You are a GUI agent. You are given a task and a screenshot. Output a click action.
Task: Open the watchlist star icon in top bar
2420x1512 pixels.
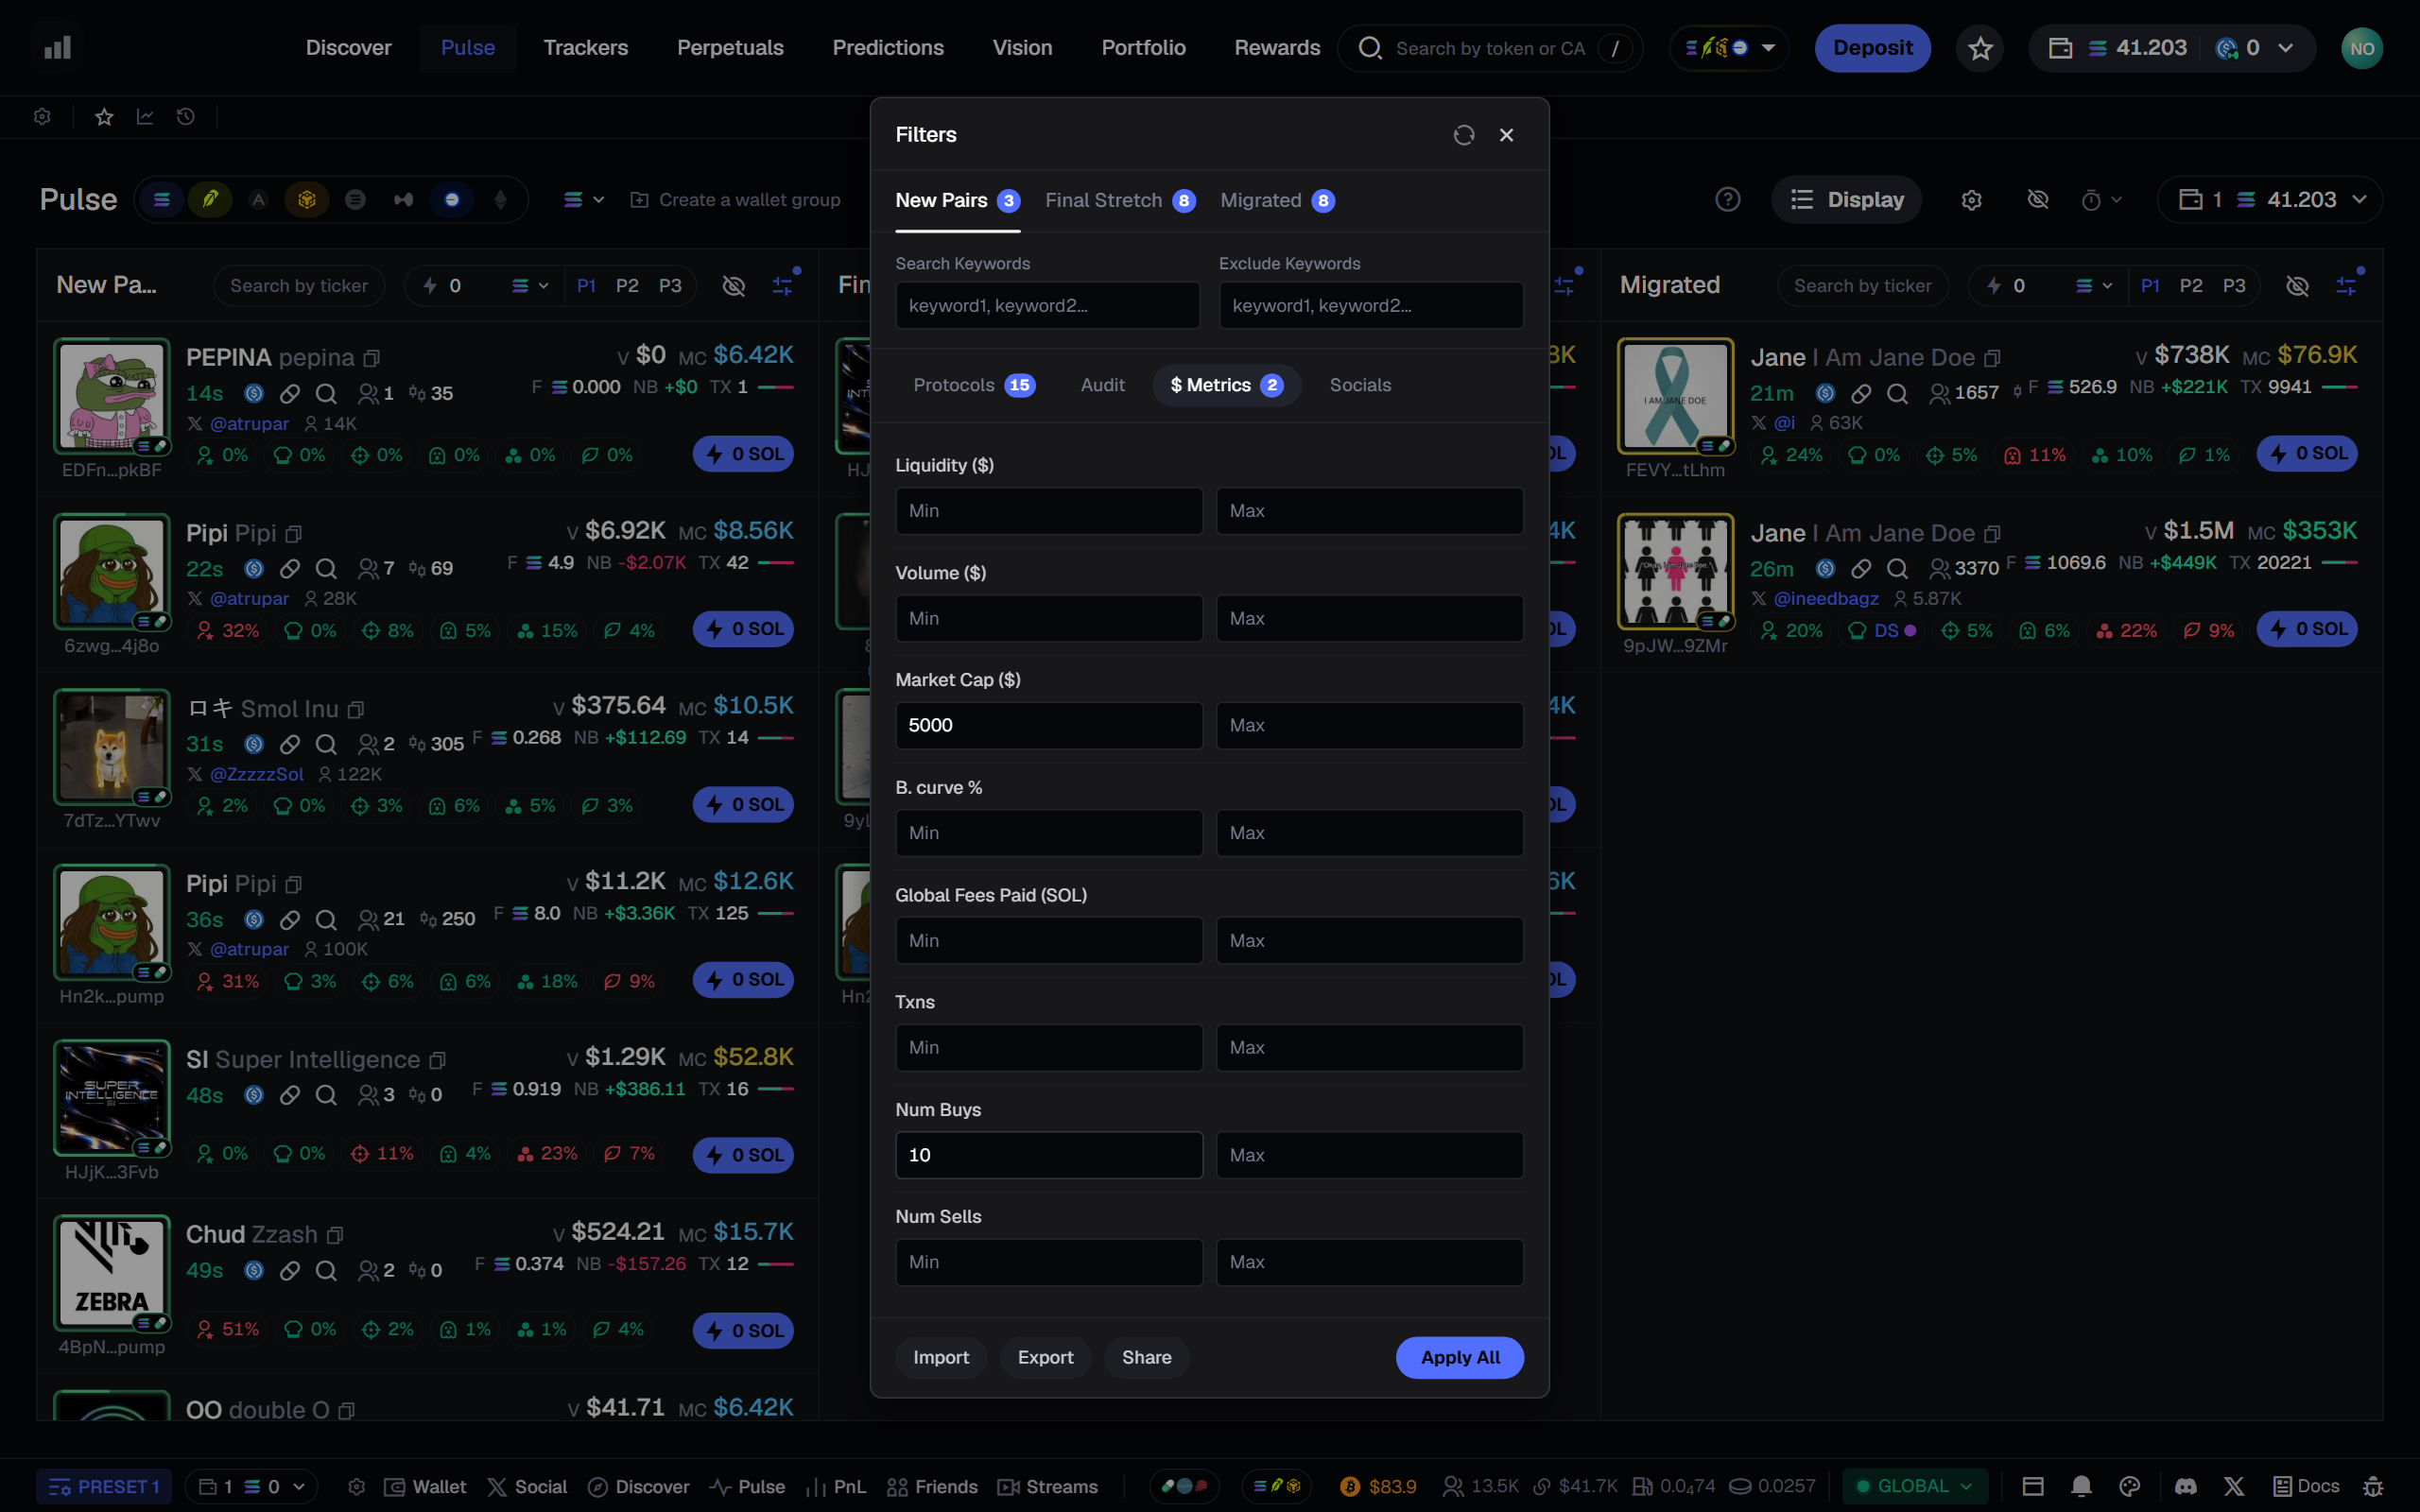[1980, 48]
